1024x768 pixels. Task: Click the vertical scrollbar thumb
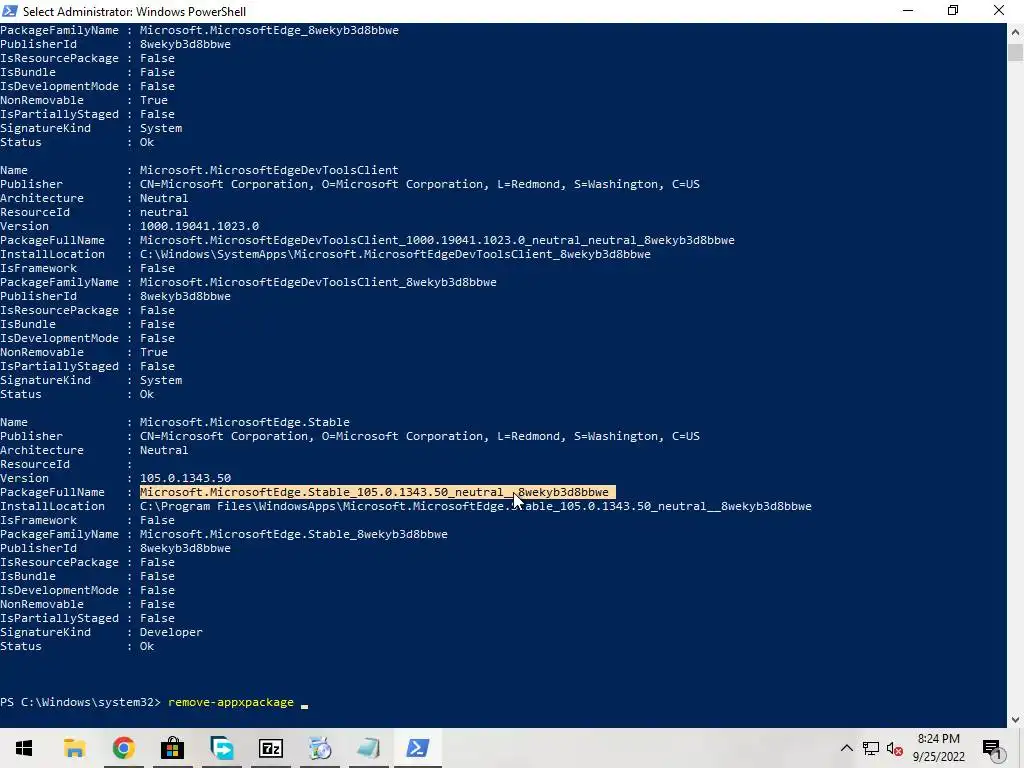1015,52
